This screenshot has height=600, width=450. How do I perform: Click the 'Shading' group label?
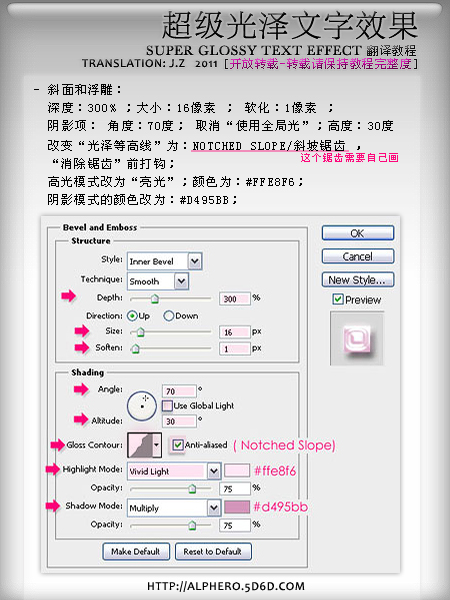tap(87, 373)
